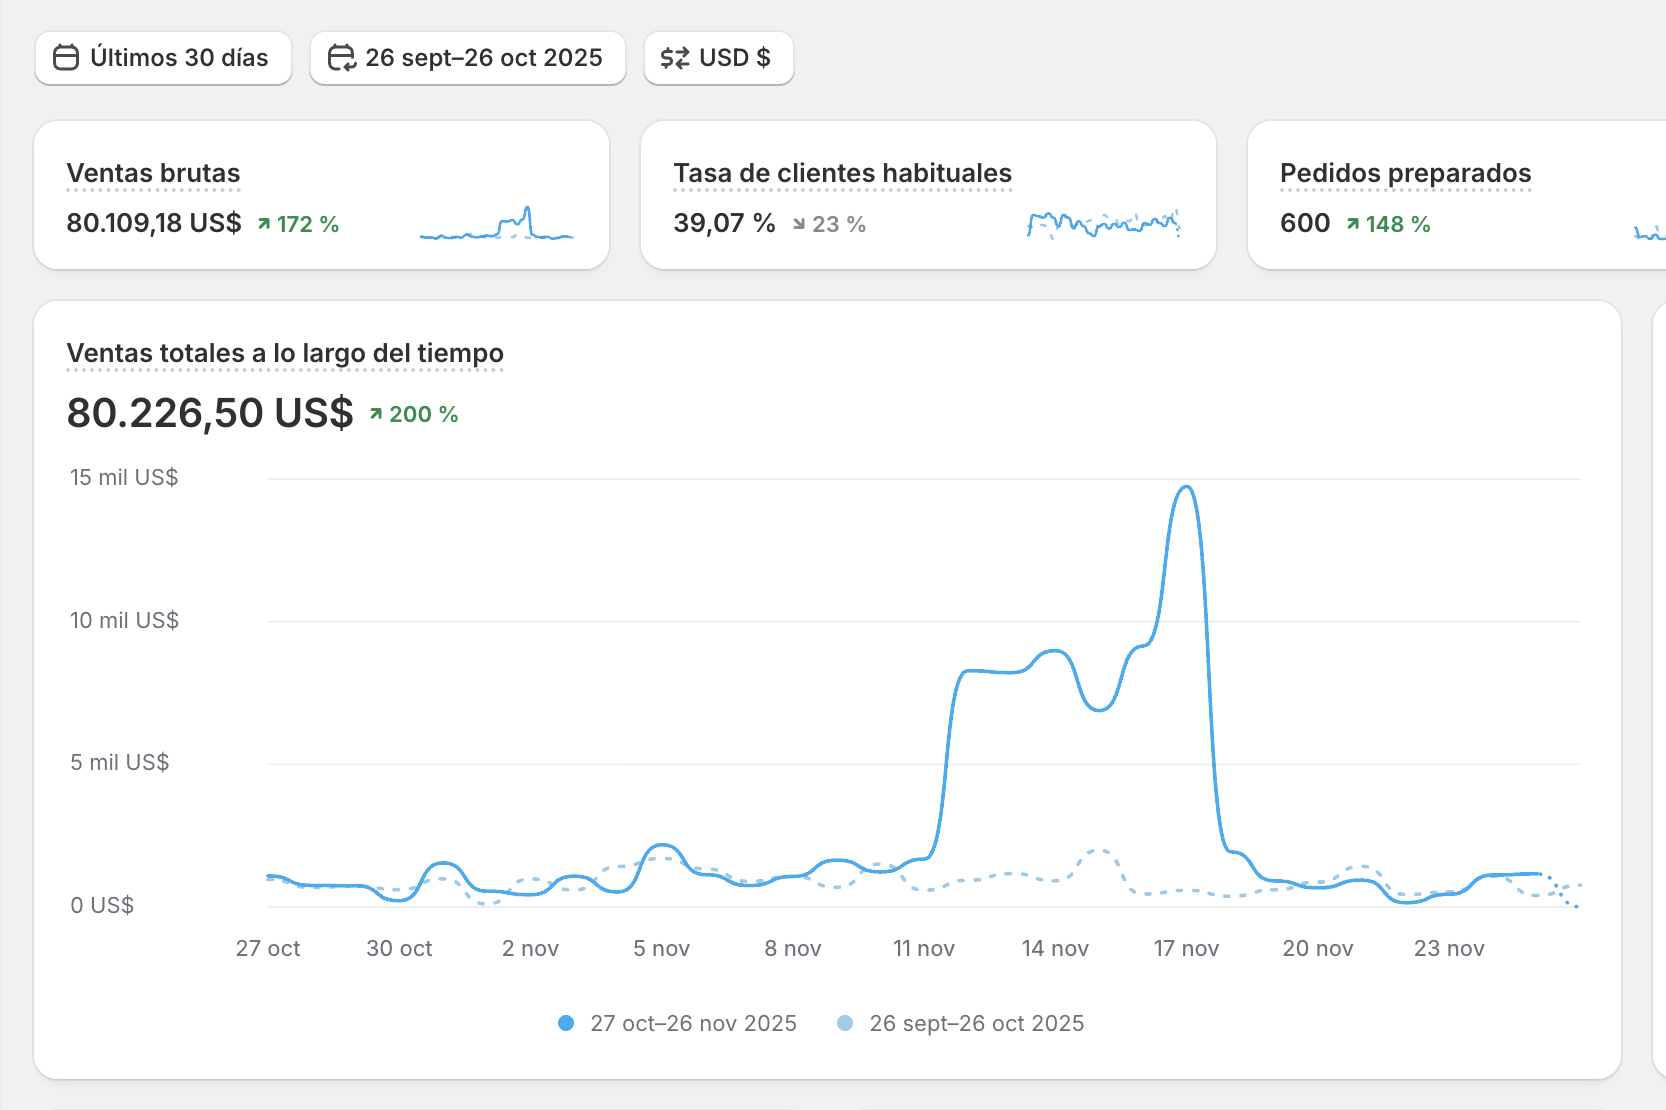Open the Tasa de clientes habituales title

coord(842,173)
